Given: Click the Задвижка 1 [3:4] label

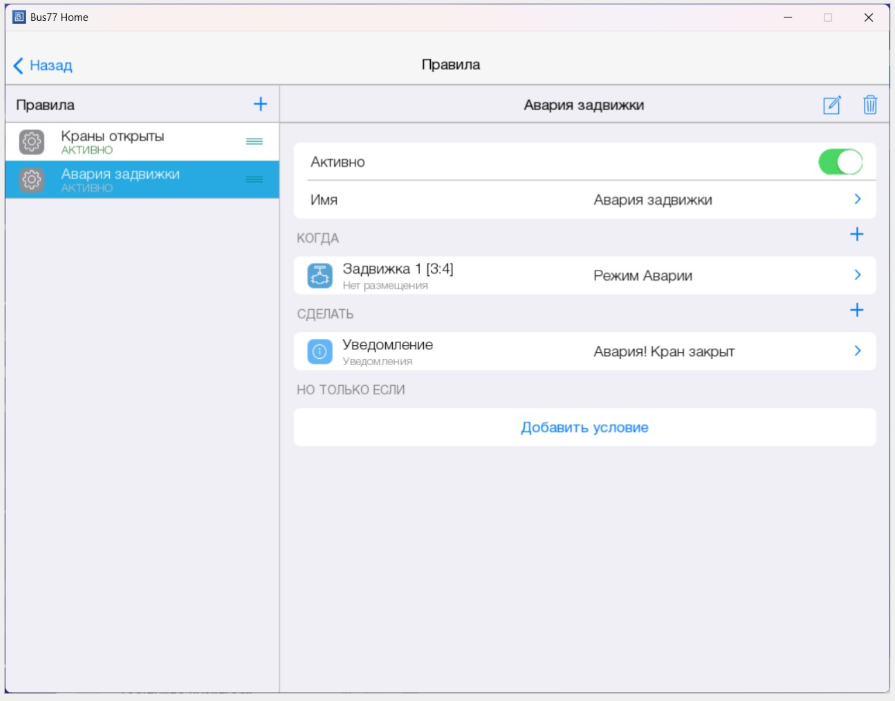Looking at the screenshot, I should point(398,269).
